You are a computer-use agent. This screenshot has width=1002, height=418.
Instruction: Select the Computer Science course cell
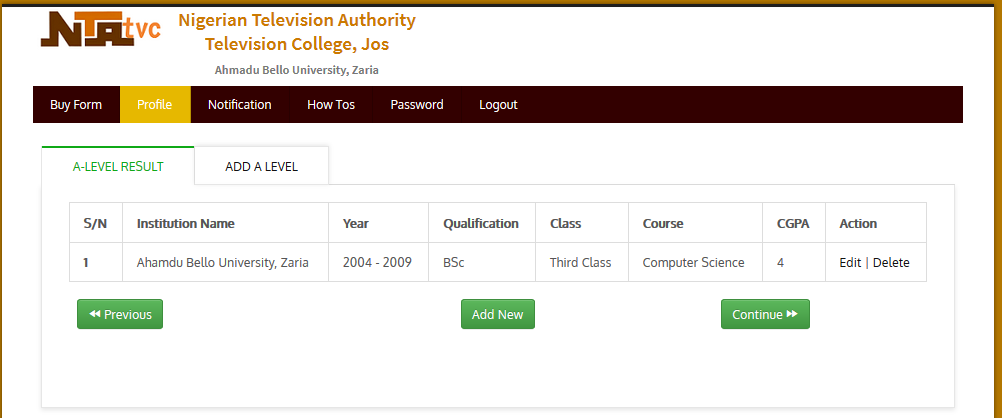tap(693, 263)
